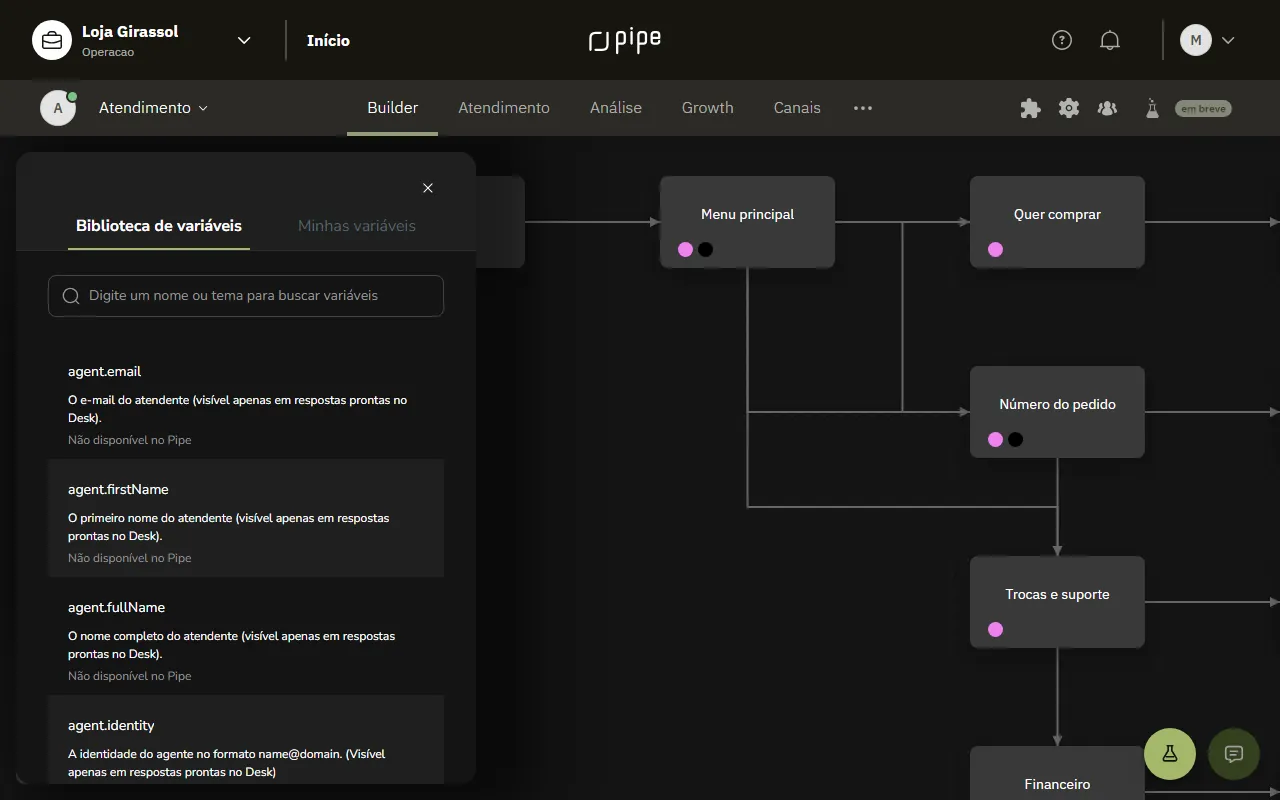The width and height of the screenshot is (1280, 800).
Task: Select the agent.fullName variable
Action: 246,636
